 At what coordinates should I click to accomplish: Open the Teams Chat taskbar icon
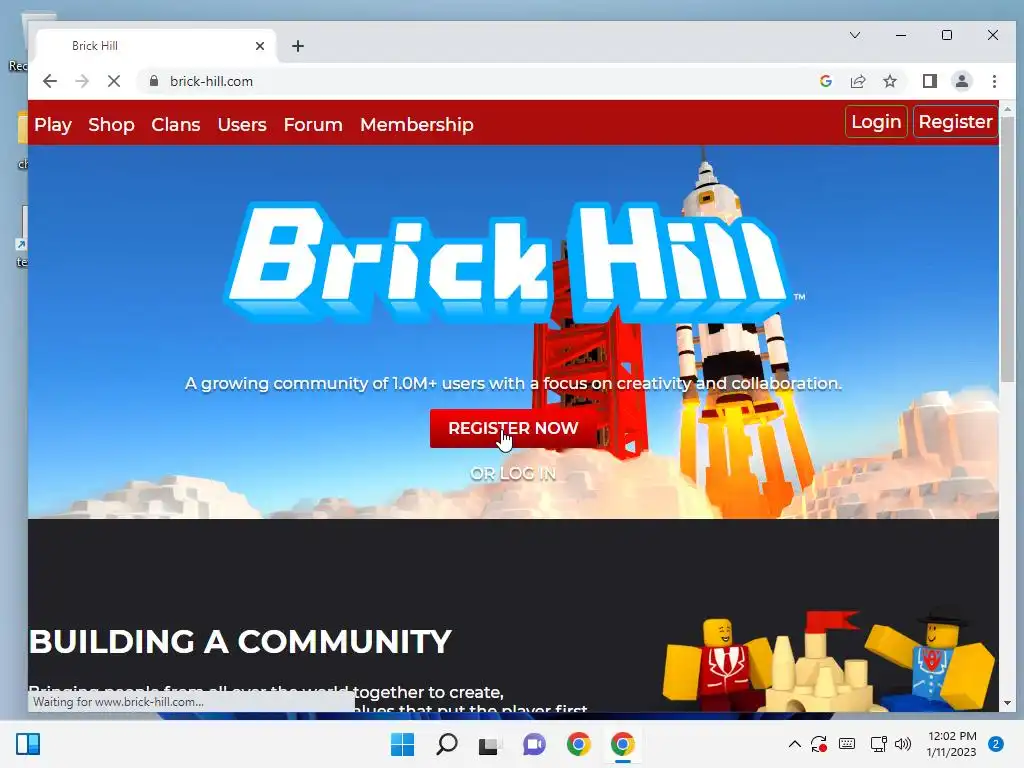pos(534,744)
